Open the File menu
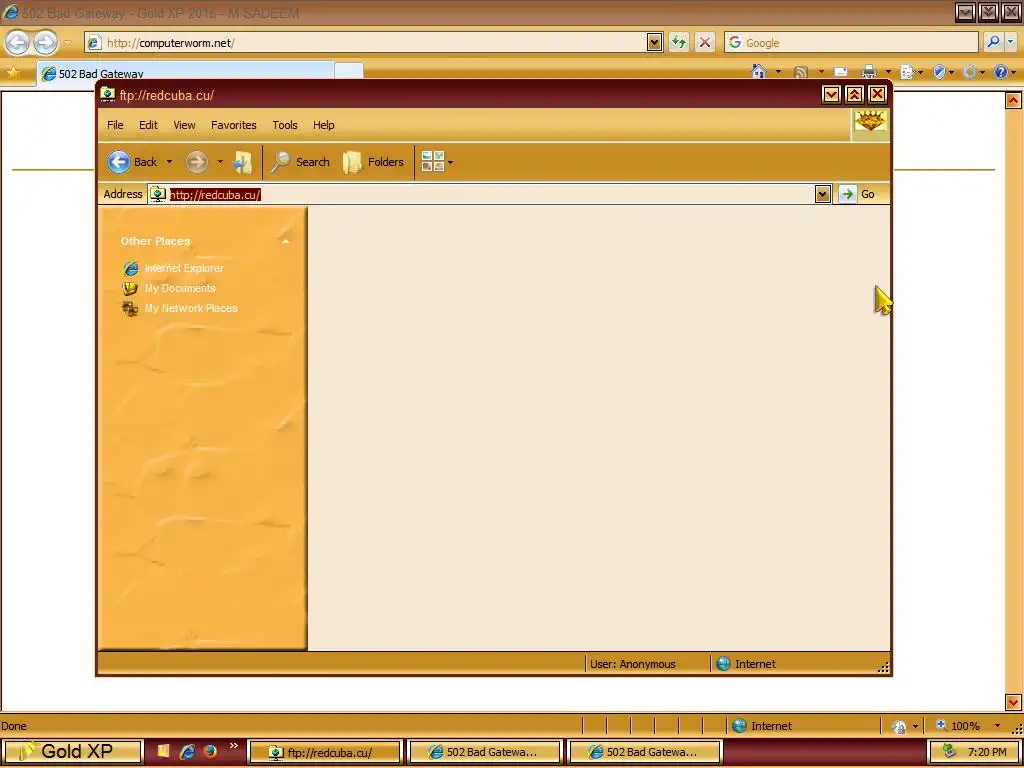This screenshot has height=768, width=1024. [x=115, y=125]
